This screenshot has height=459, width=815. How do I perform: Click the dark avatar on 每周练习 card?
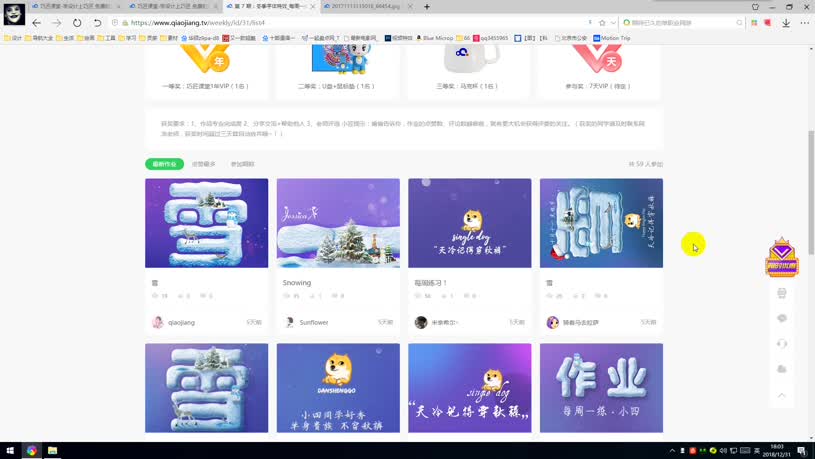[x=421, y=322]
